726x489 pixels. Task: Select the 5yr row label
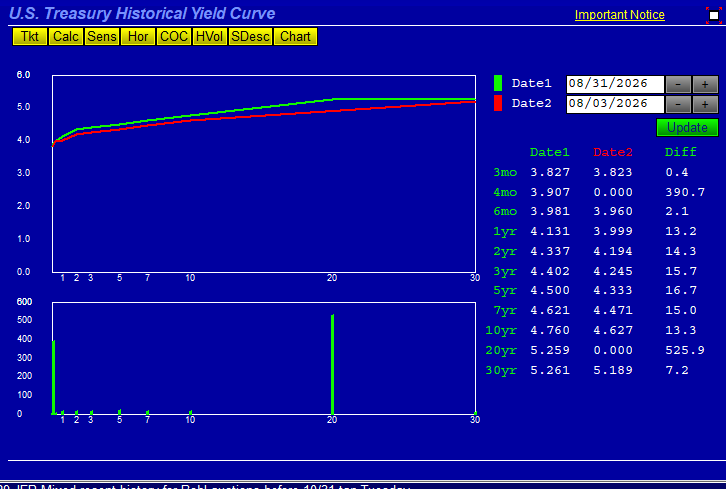505,290
